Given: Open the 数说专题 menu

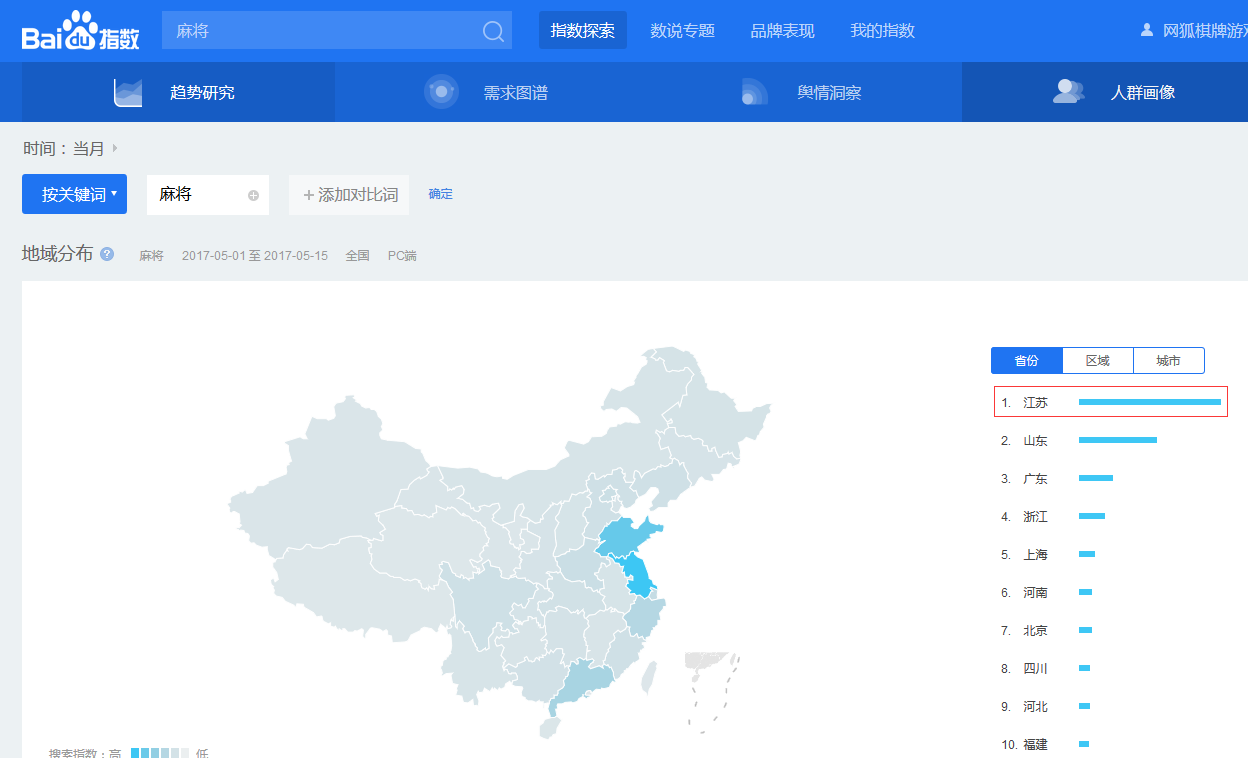Looking at the screenshot, I should [x=682, y=31].
